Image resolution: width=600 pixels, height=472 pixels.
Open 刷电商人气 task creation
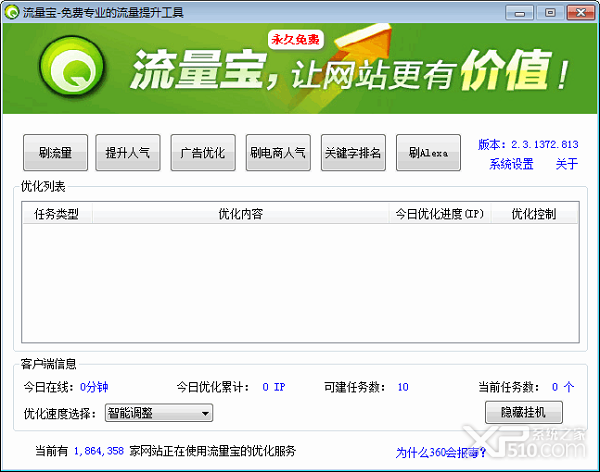click(278, 152)
